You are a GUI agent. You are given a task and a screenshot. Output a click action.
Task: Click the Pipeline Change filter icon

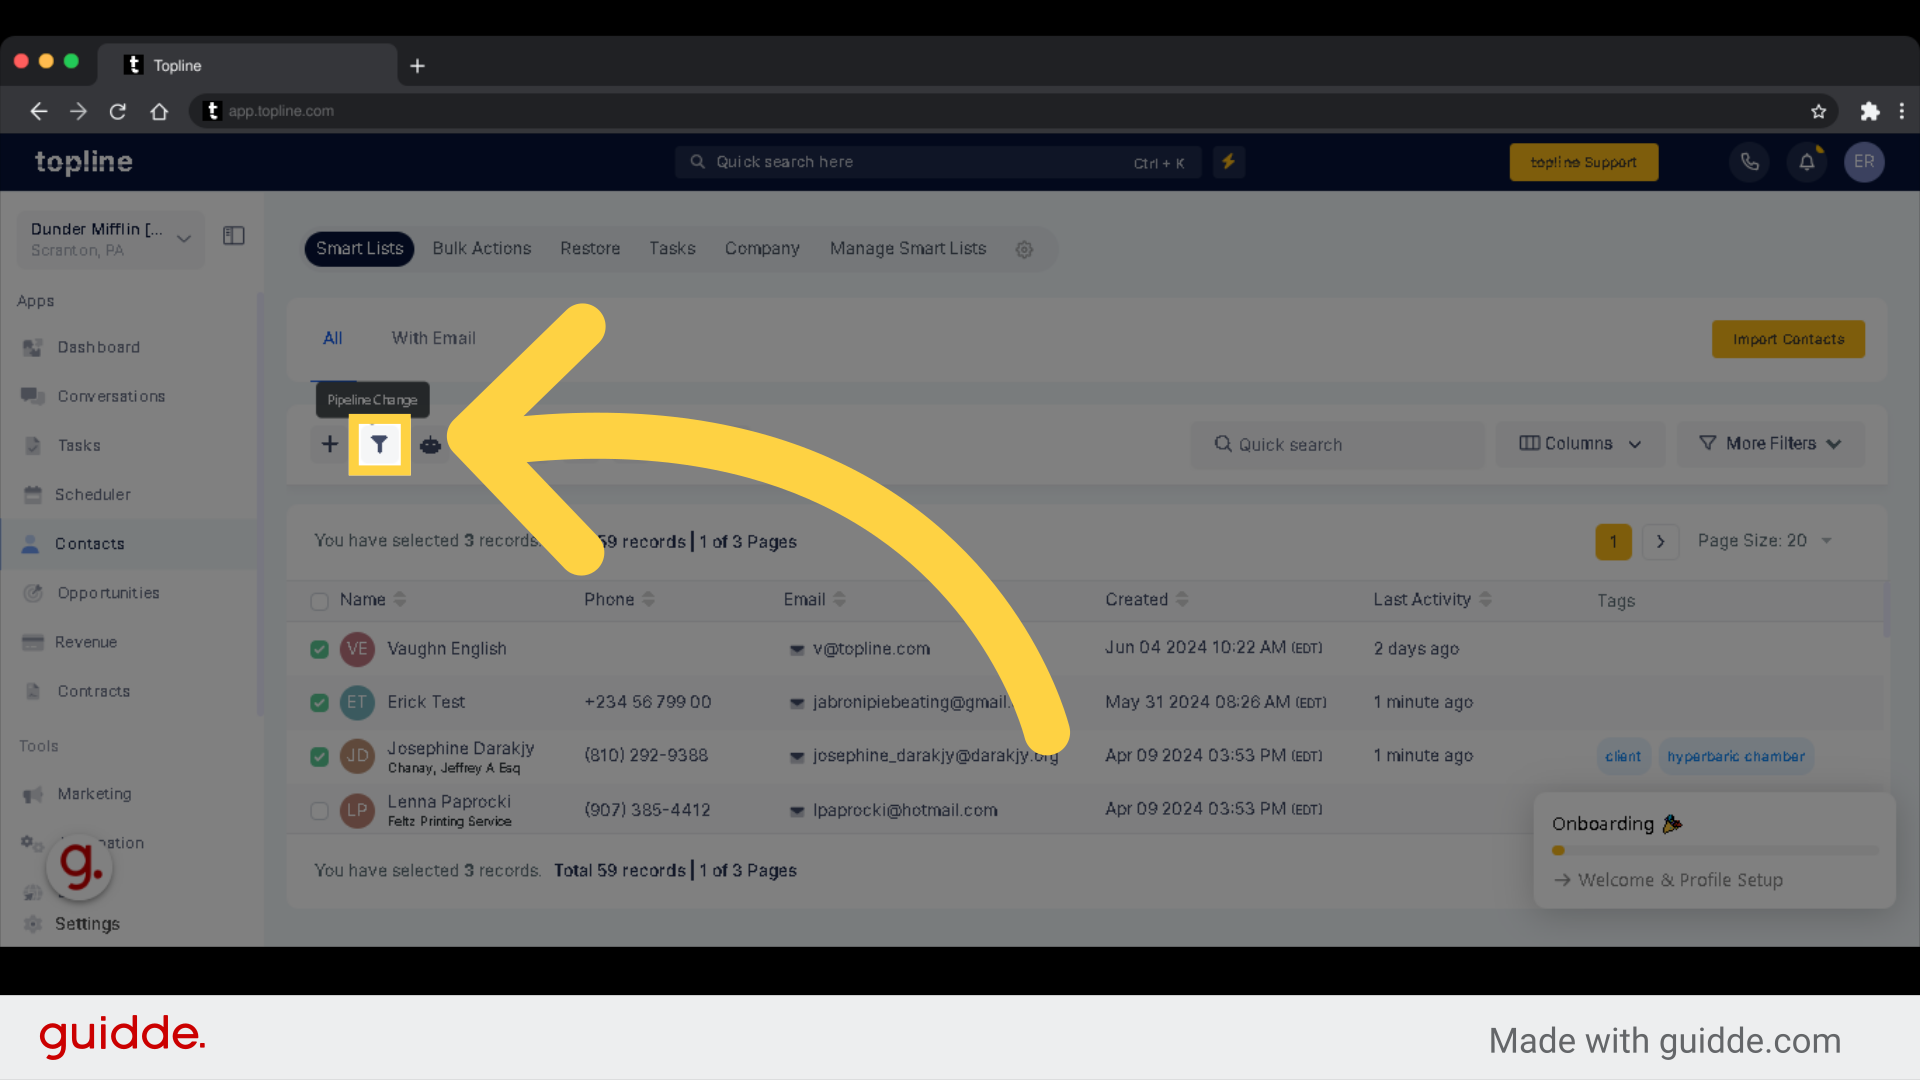[378, 444]
